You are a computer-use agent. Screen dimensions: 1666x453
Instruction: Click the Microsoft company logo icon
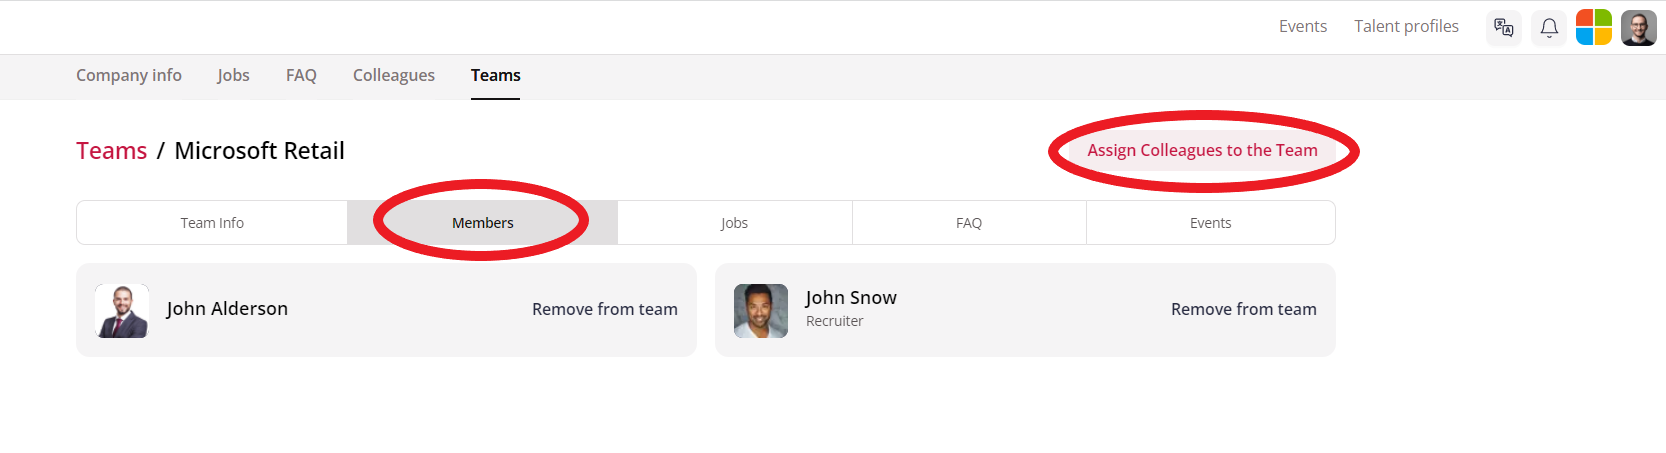[x=1594, y=27]
